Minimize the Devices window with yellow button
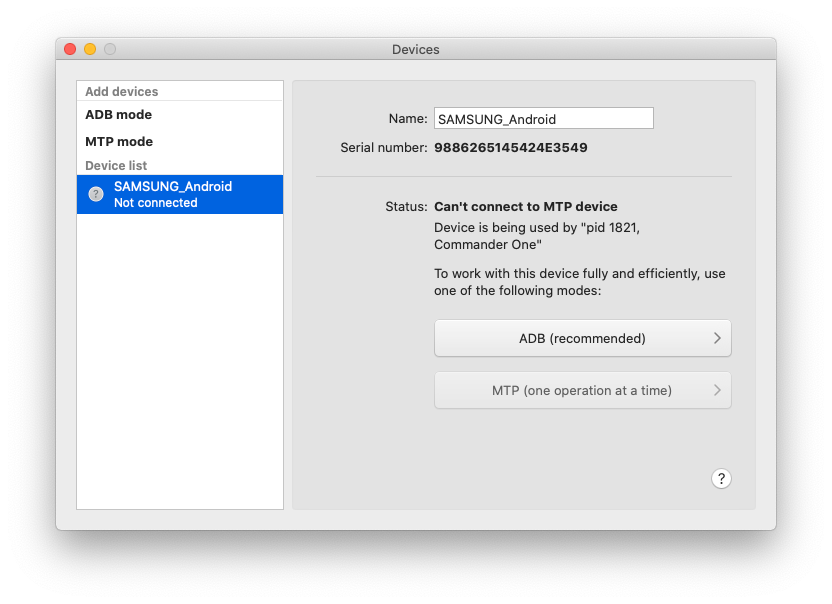832x604 pixels. point(90,49)
